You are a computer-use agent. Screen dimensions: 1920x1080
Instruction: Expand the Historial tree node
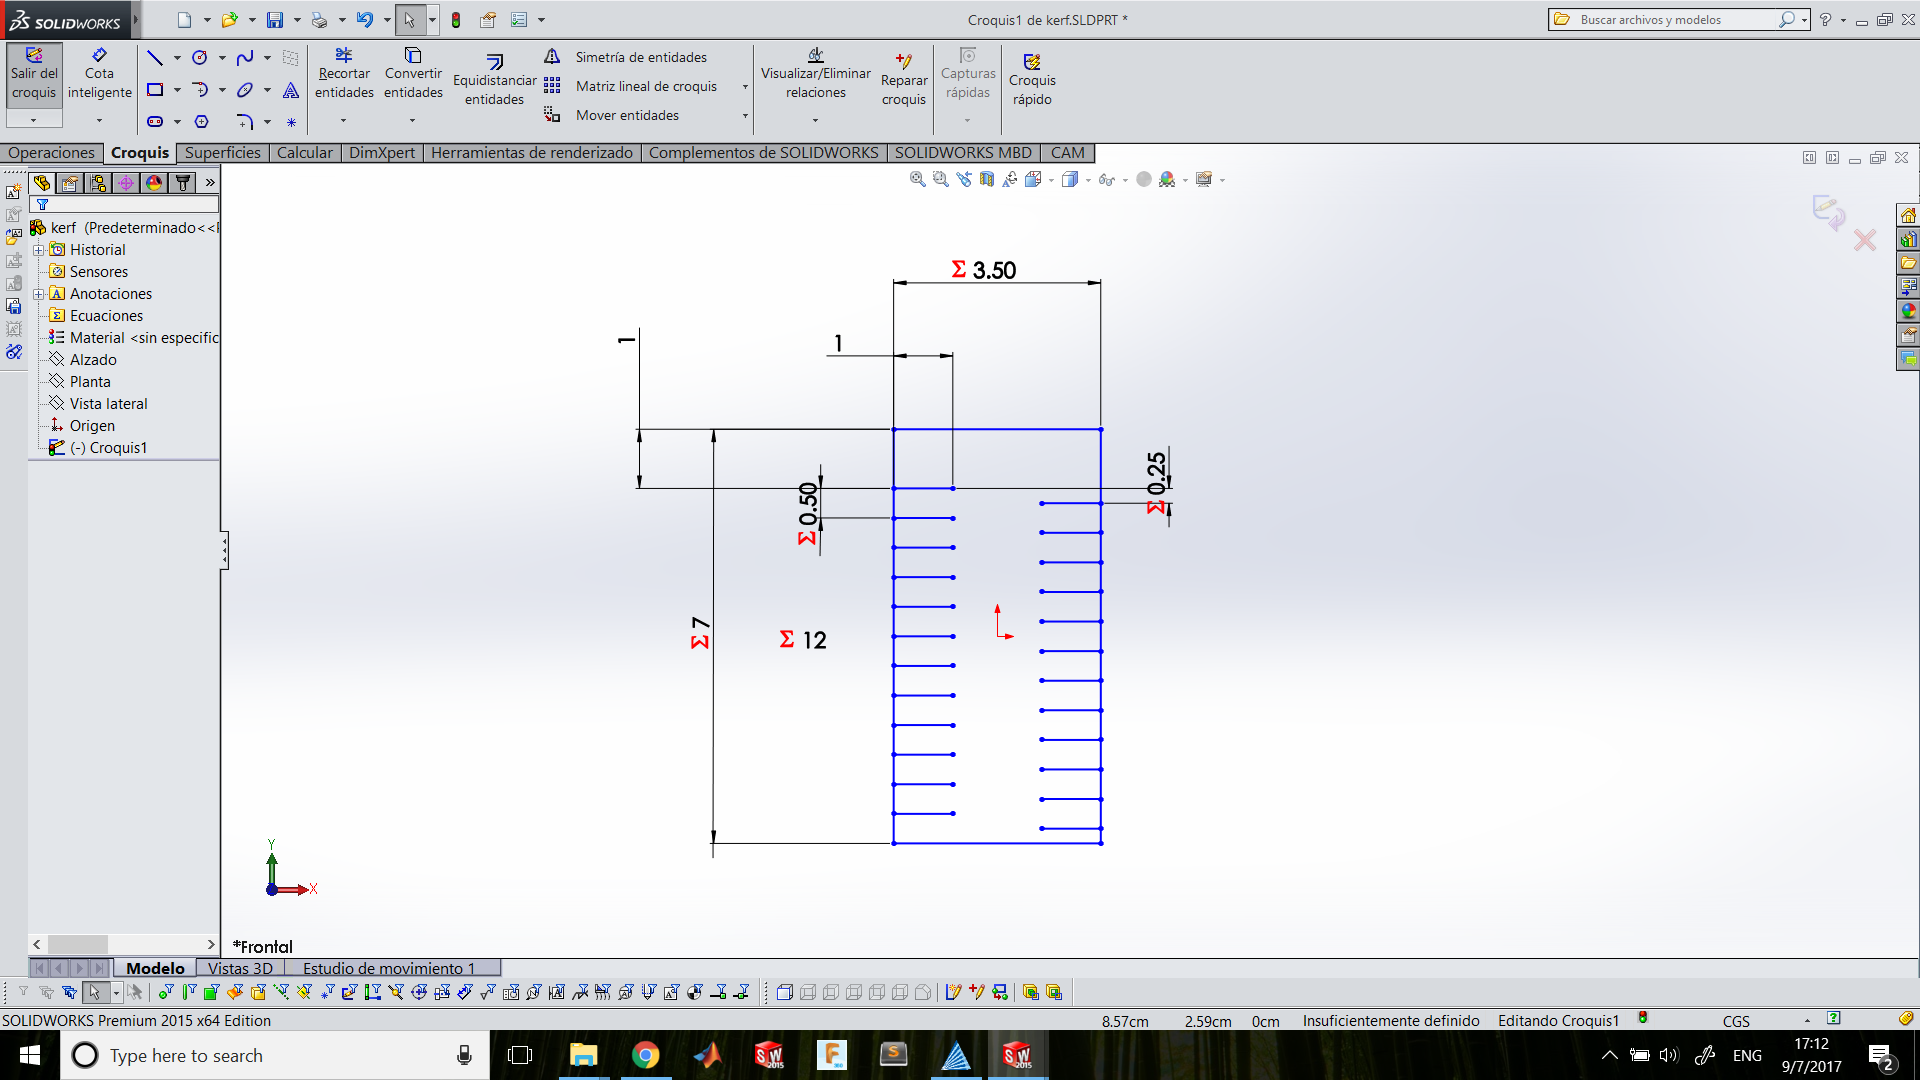coord(38,250)
